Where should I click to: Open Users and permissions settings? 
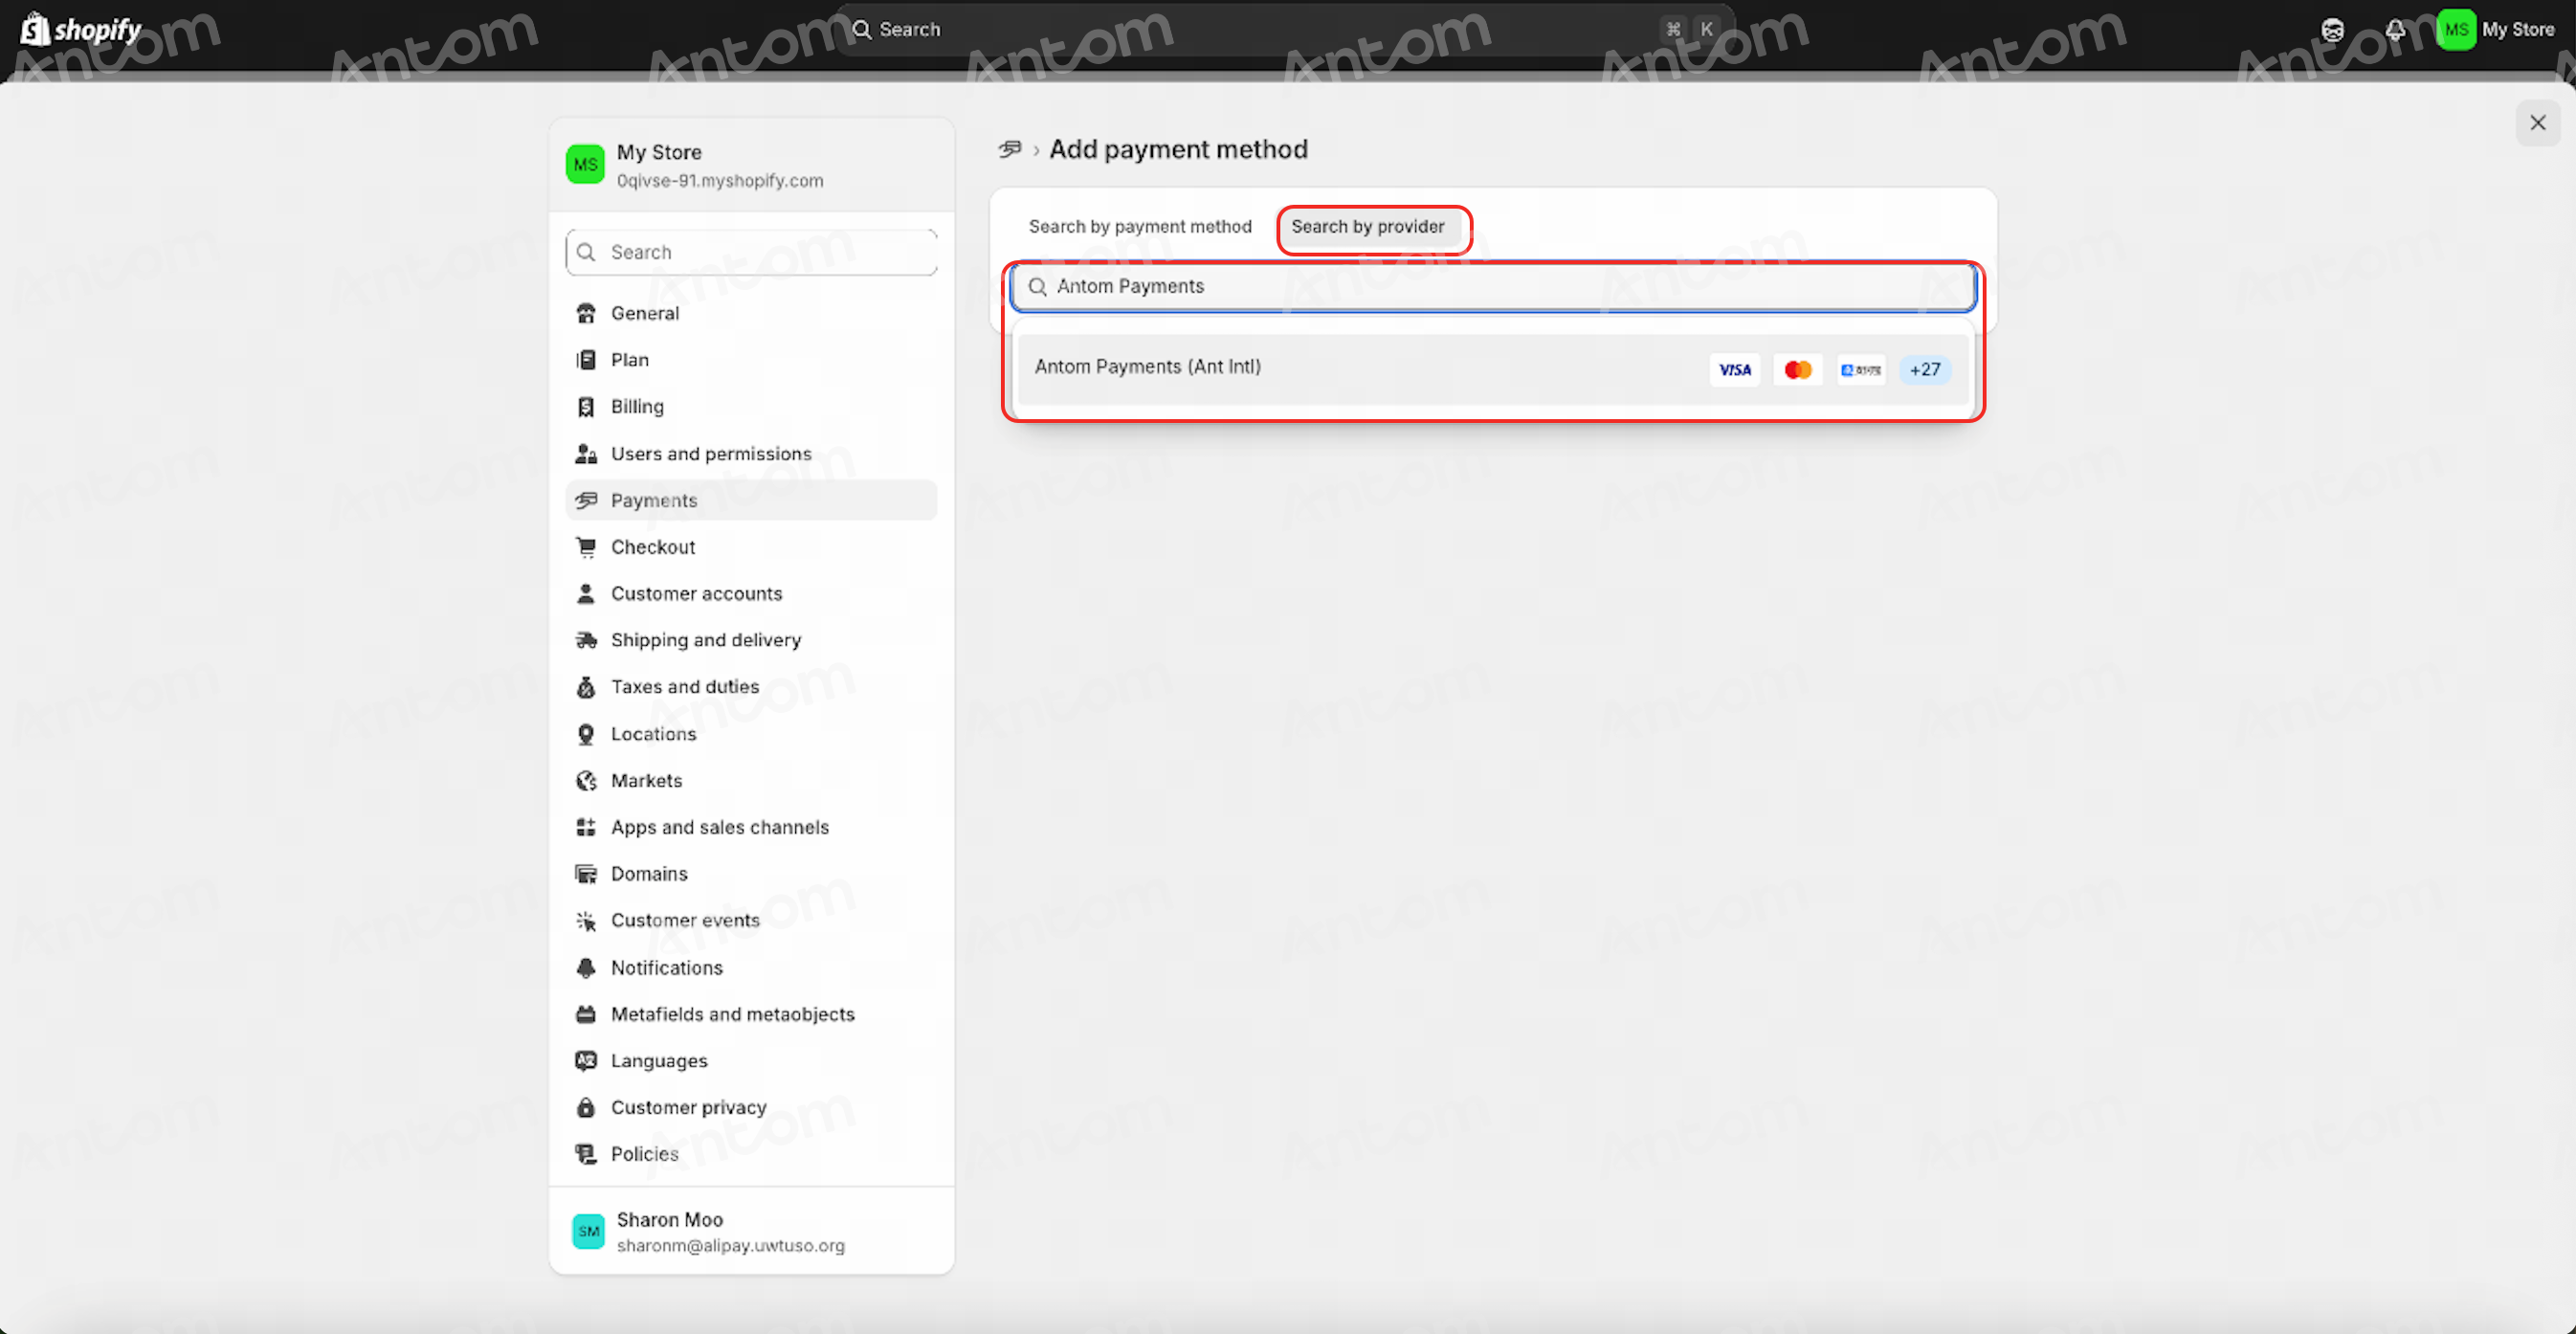coord(751,453)
